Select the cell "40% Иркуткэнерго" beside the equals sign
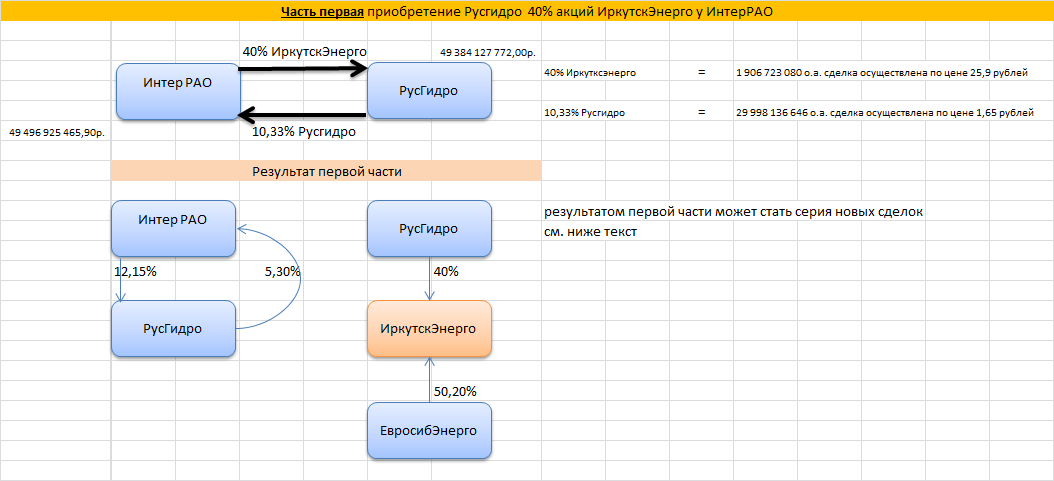The width and height of the screenshot is (1054, 481). point(590,72)
